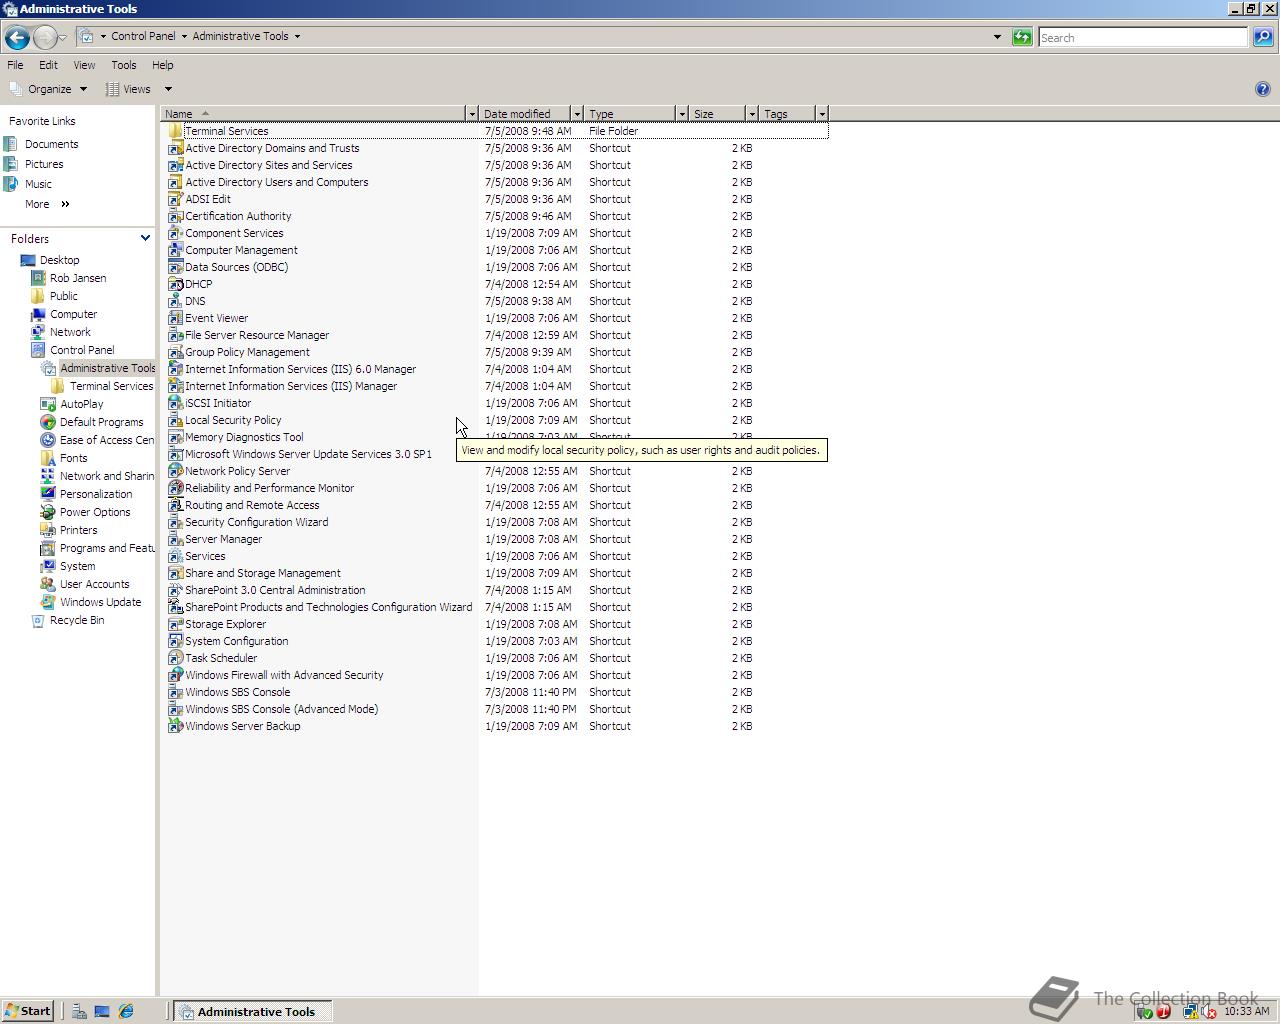
Task: Select the iSCSI Initiator icon
Action: [175, 403]
